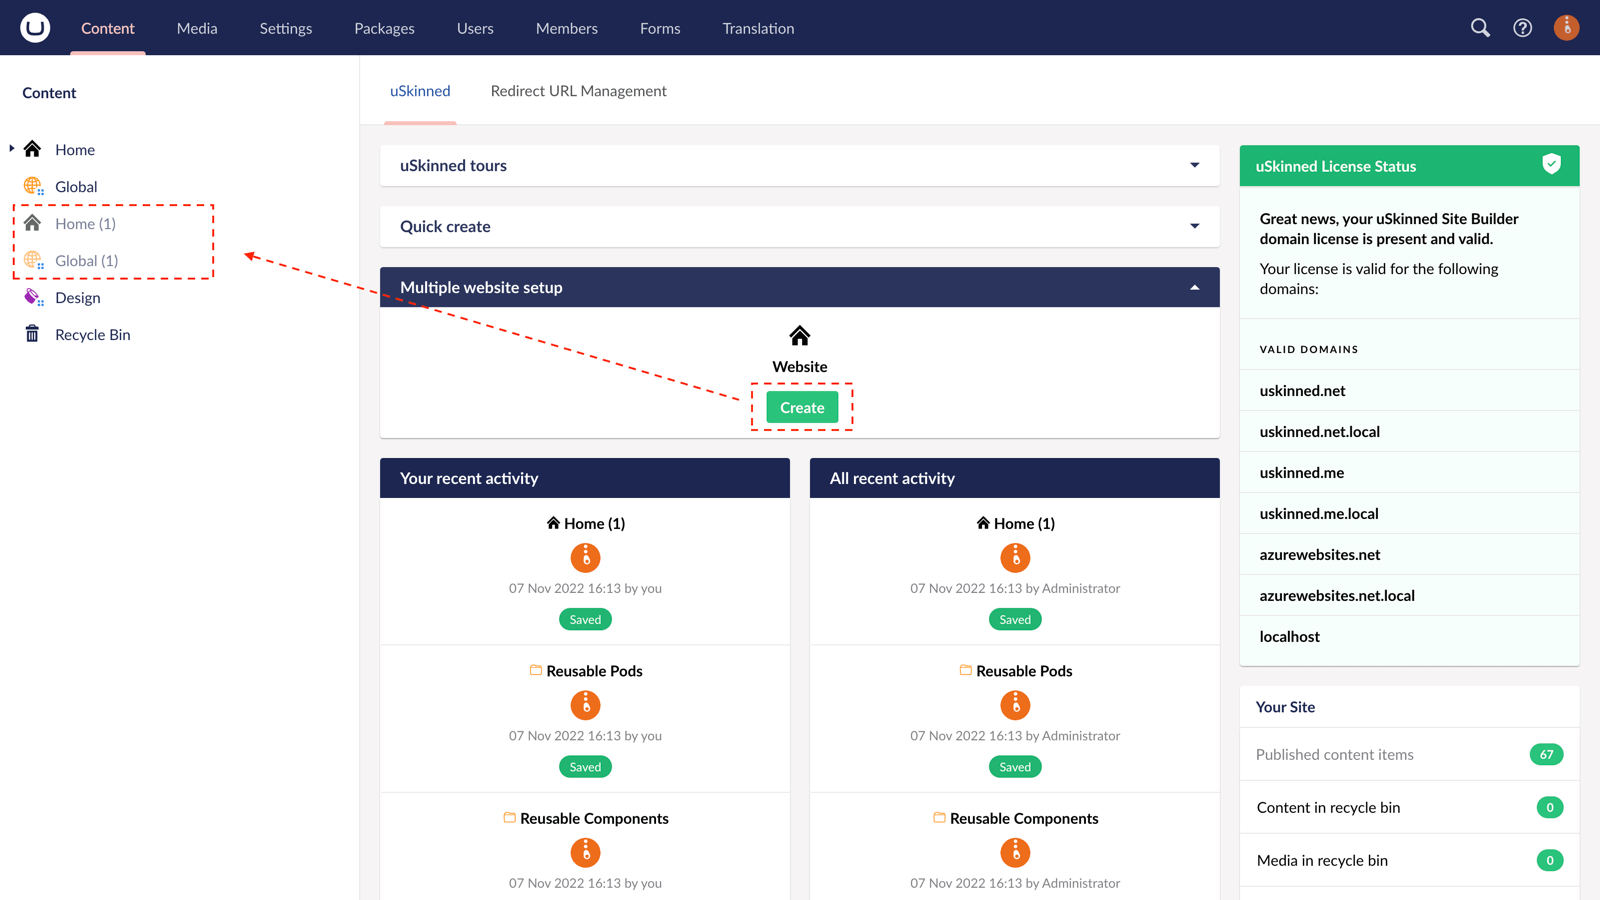Screen dimensions: 1600x900
Task: Switch to the Redirect URL Management tab
Action: point(578,91)
